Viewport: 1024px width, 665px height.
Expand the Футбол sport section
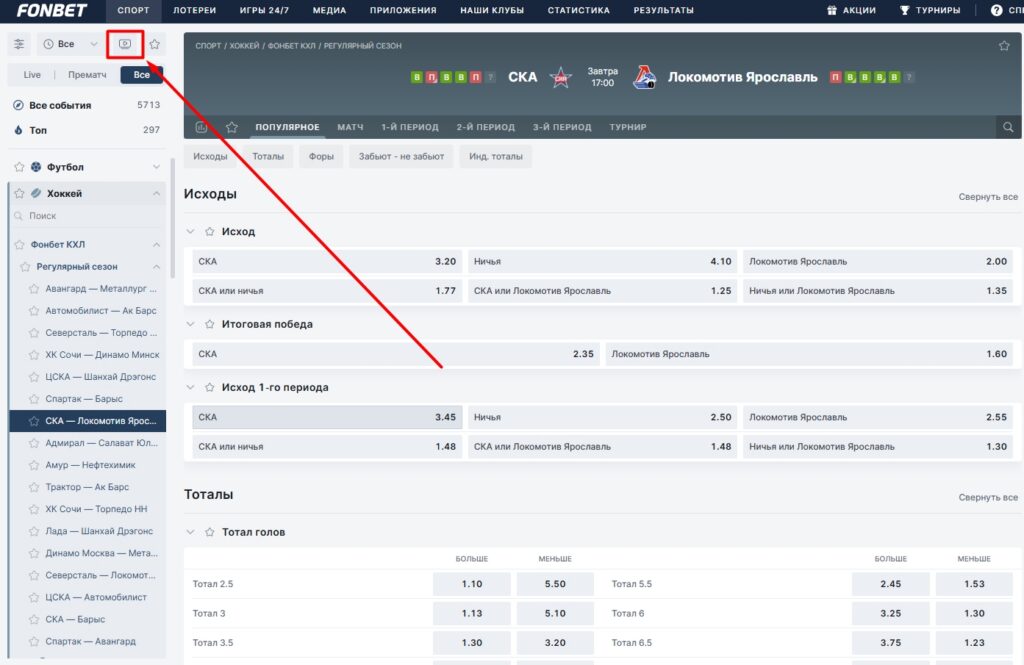[156, 167]
